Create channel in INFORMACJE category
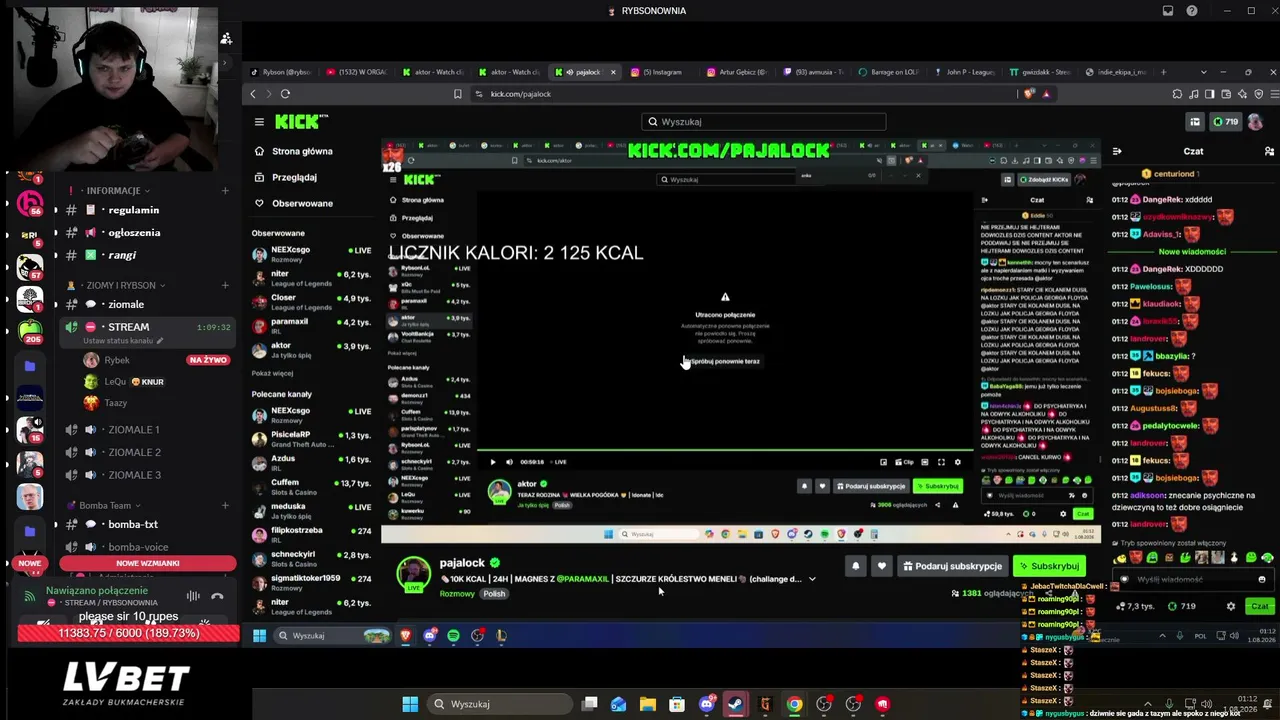 (225, 190)
